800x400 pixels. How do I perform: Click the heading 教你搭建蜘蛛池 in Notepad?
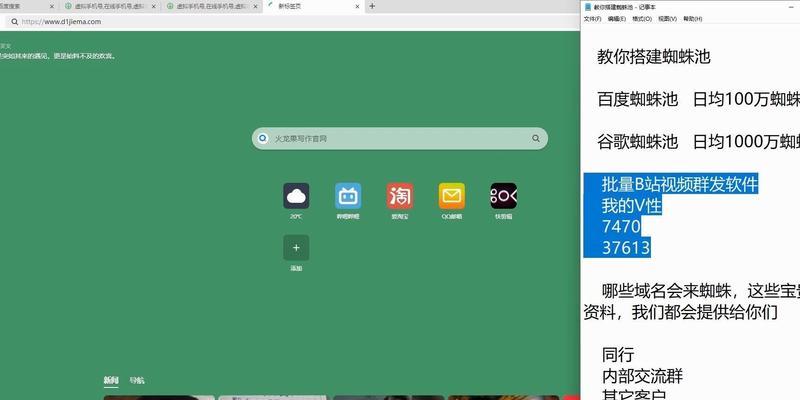pos(654,57)
